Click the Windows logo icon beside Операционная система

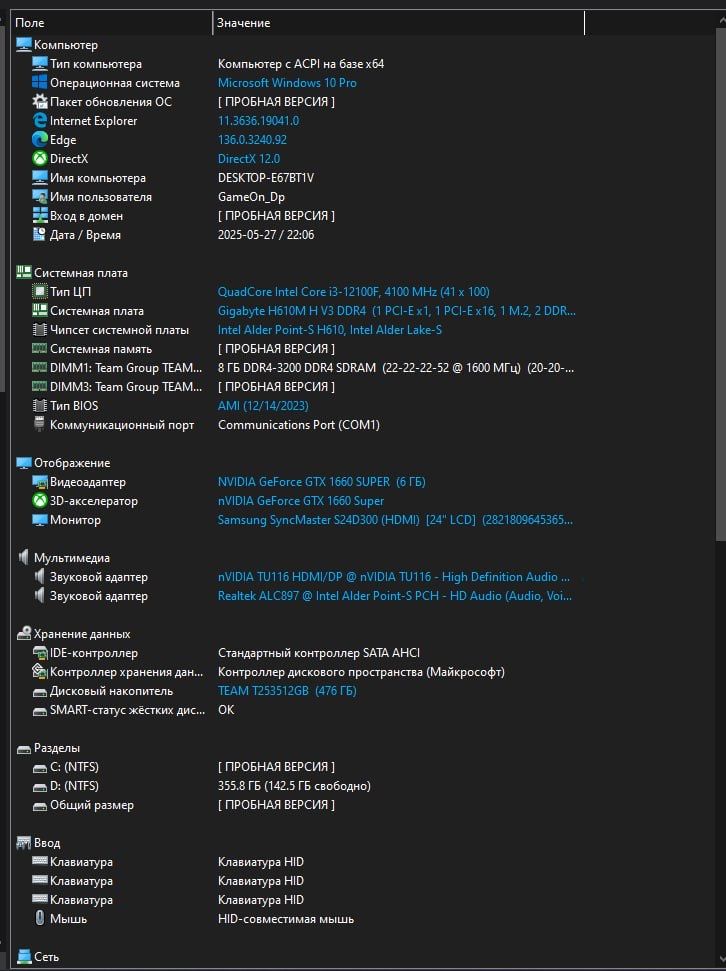click(x=40, y=82)
